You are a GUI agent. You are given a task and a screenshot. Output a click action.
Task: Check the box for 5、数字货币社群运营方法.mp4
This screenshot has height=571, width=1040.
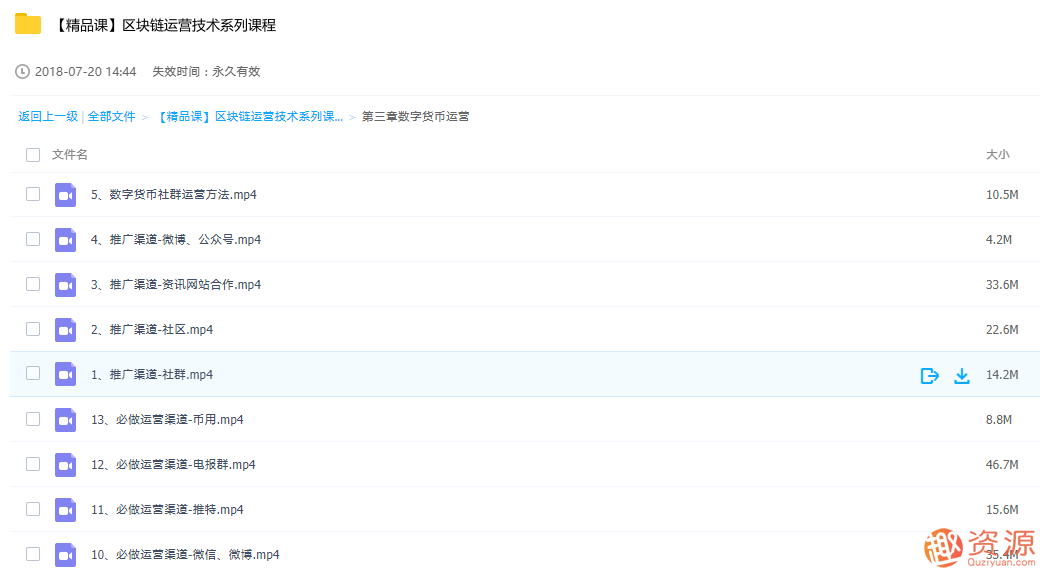click(33, 194)
